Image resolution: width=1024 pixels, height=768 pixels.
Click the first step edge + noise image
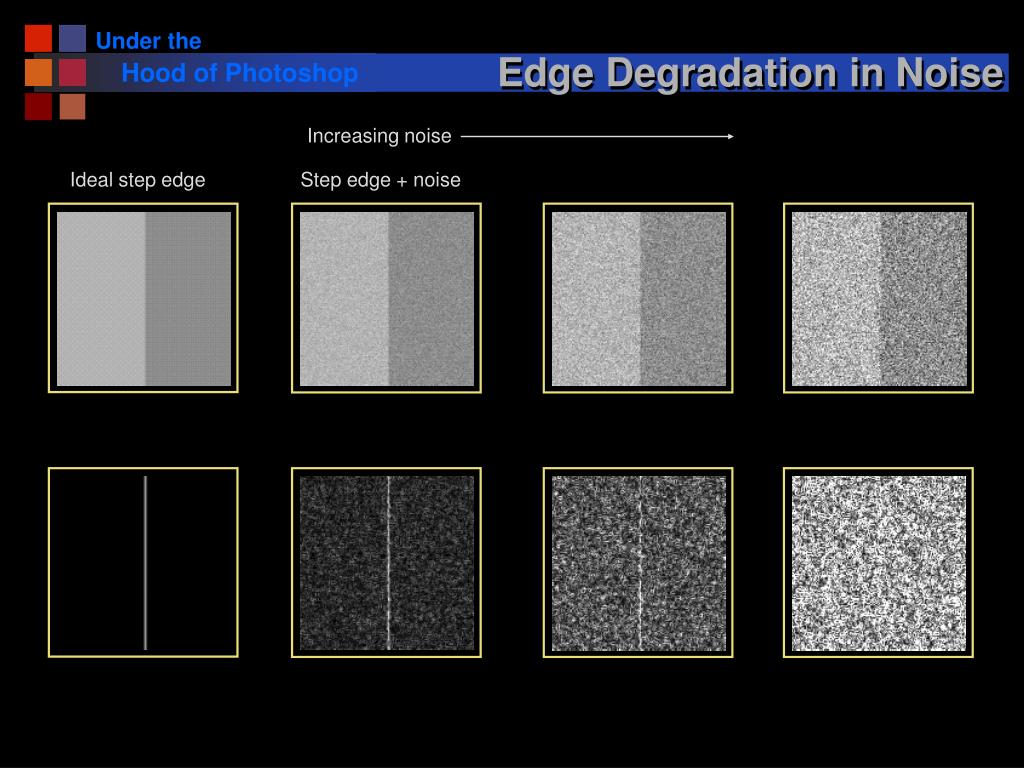(386, 298)
